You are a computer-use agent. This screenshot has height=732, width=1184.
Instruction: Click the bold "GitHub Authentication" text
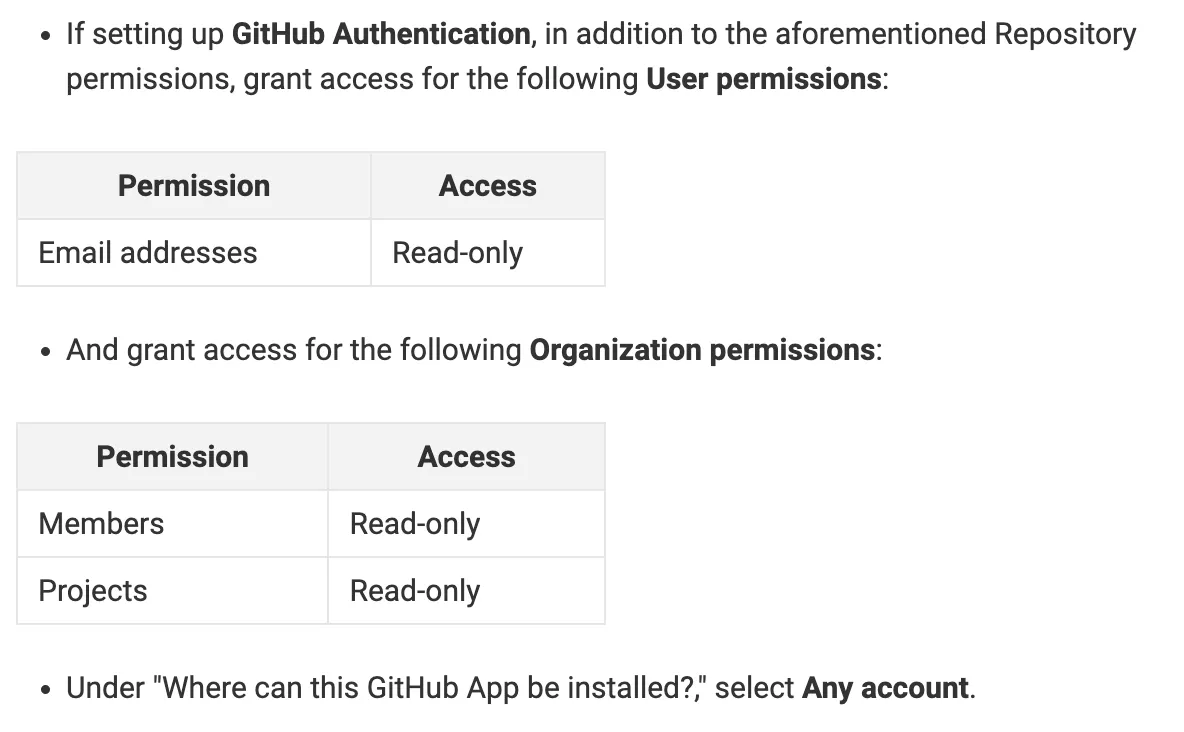tap(381, 34)
